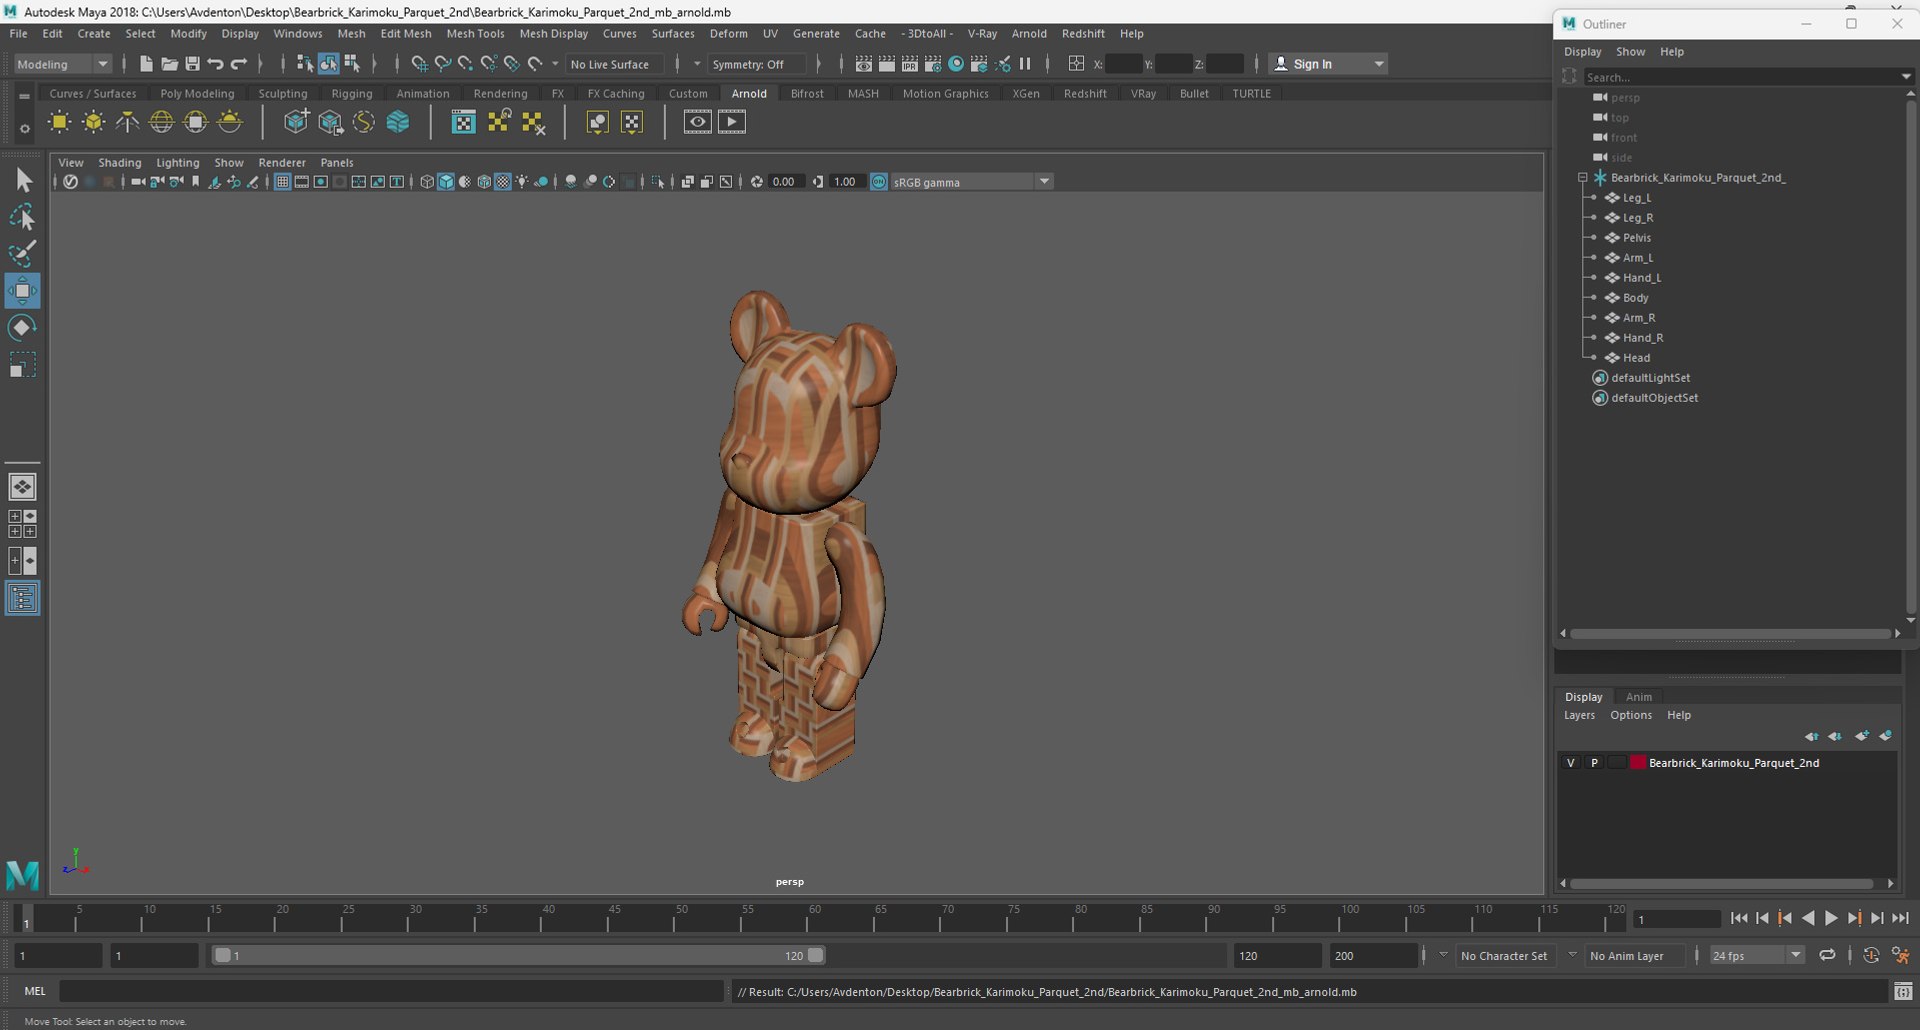Activate the Rotate tool

coord(22,328)
